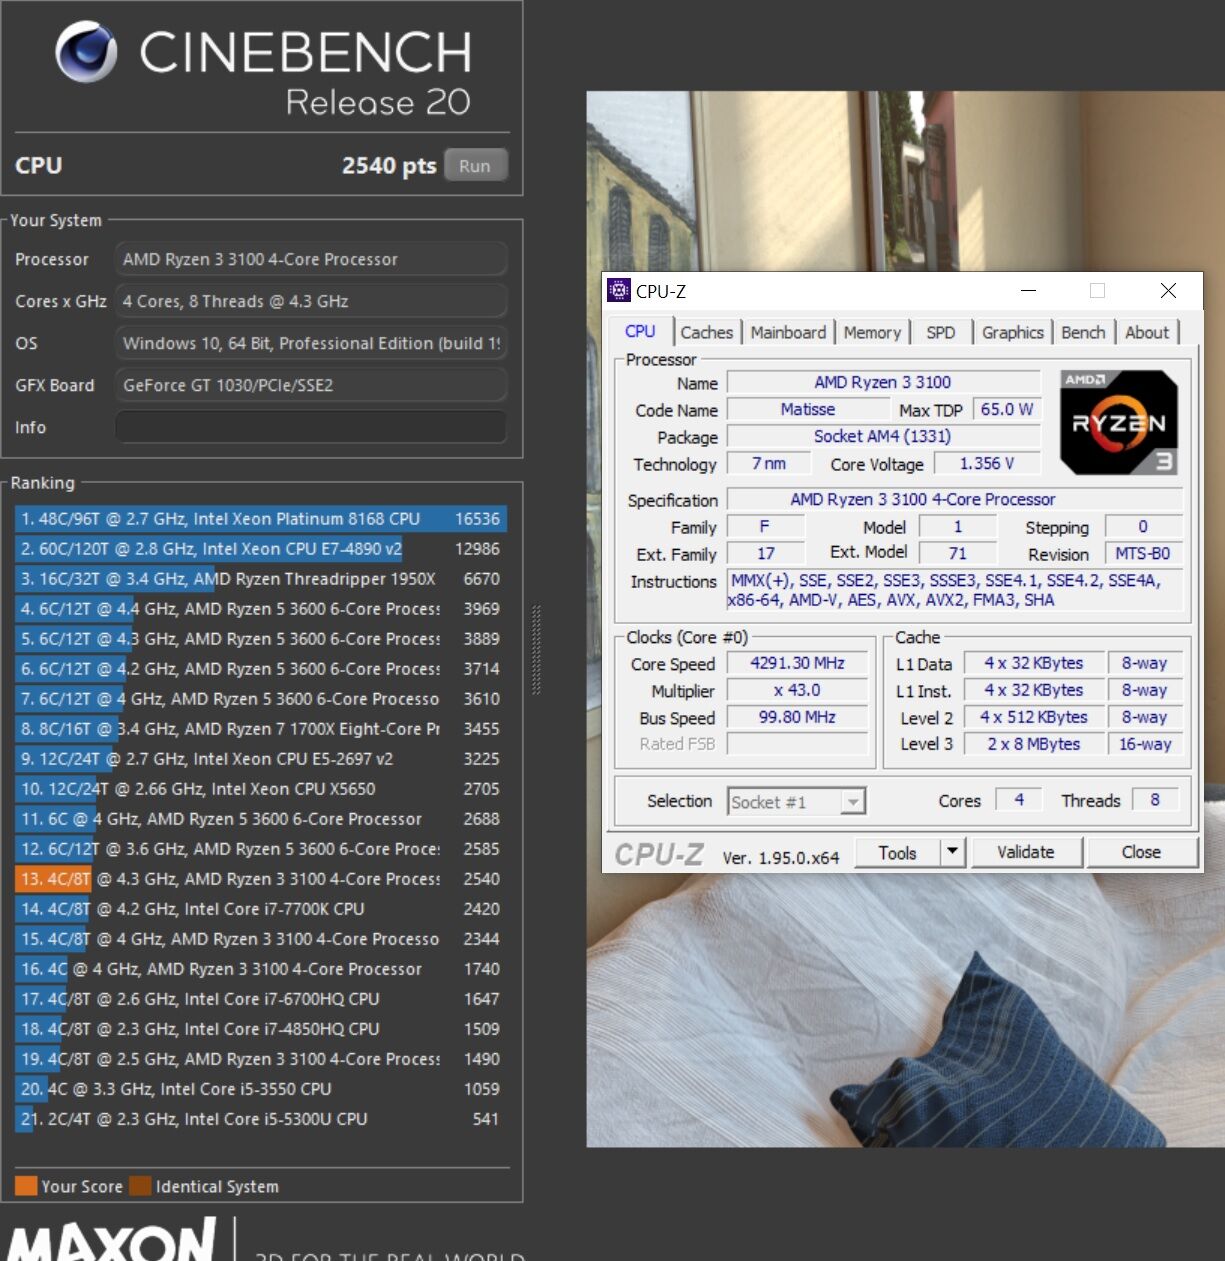Select ranking row scoring 3889
Viewport: 1225px width, 1261px height.
click(x=260, y=639)
